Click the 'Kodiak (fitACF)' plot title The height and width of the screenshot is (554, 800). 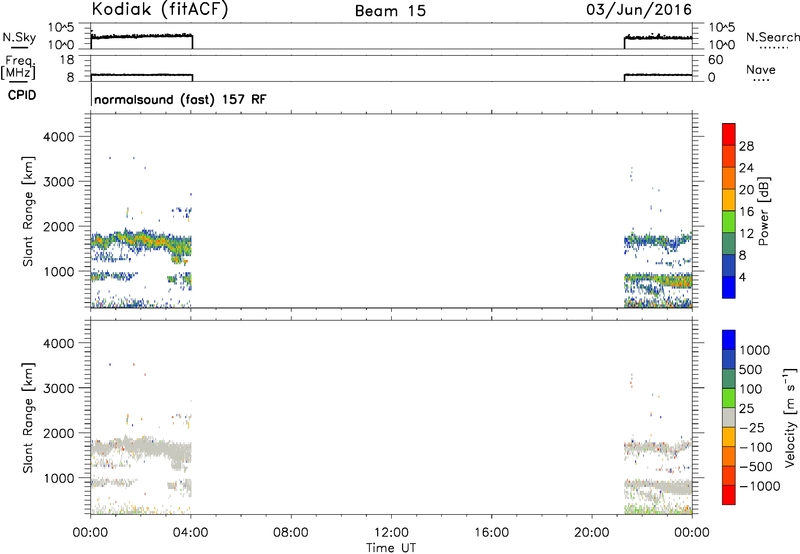pyautogui.click(x=160, y=10)
